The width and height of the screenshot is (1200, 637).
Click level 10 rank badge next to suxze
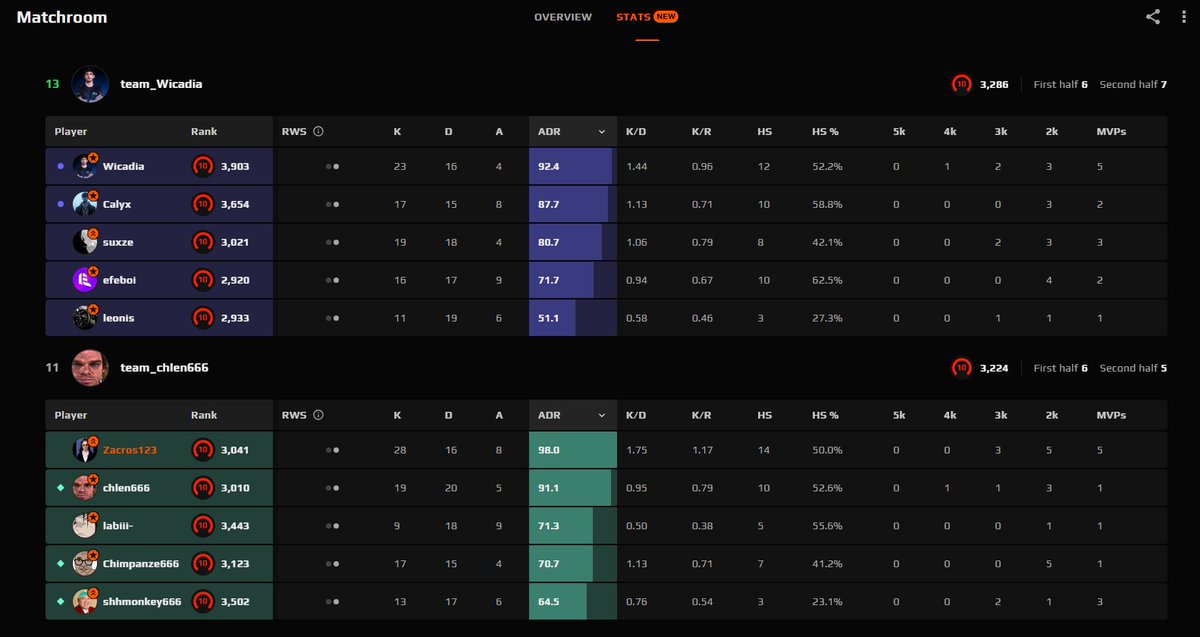pos(202,242)
